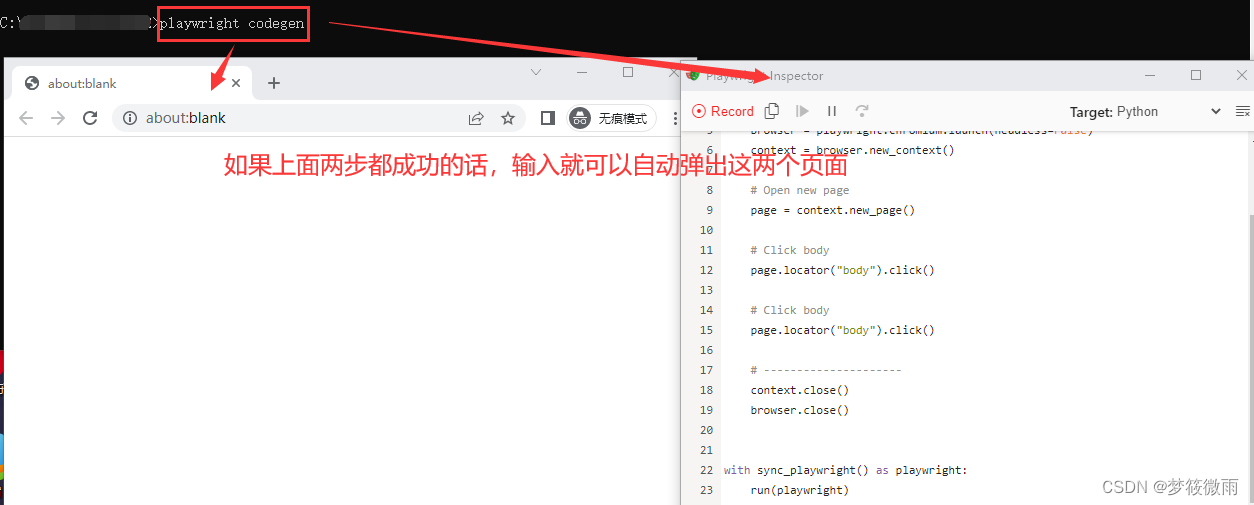This screenshot has height=505, width=1254.
Task: Open a new tab with the plus button
Action: [x=274, y=83]
